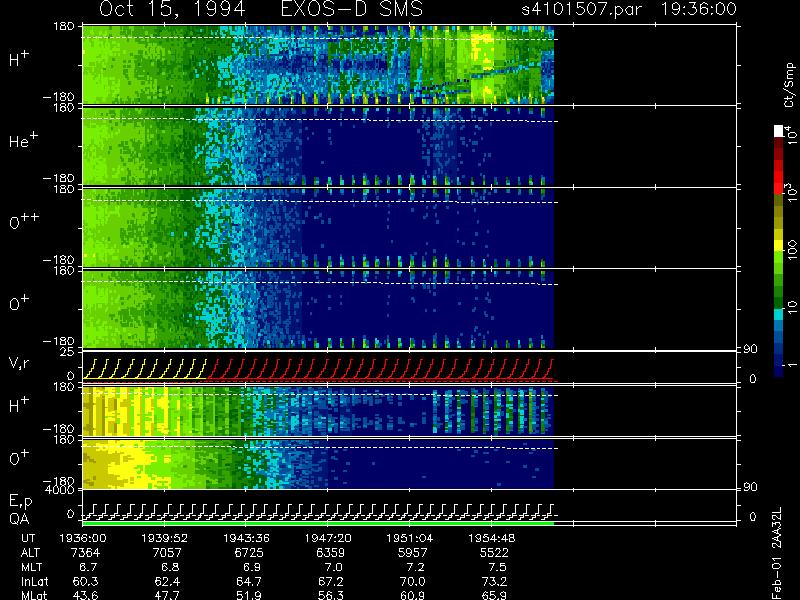This screenshot has width=800, height=600.
Task: Click InLat value "60.3"
Action: (85, 581)
